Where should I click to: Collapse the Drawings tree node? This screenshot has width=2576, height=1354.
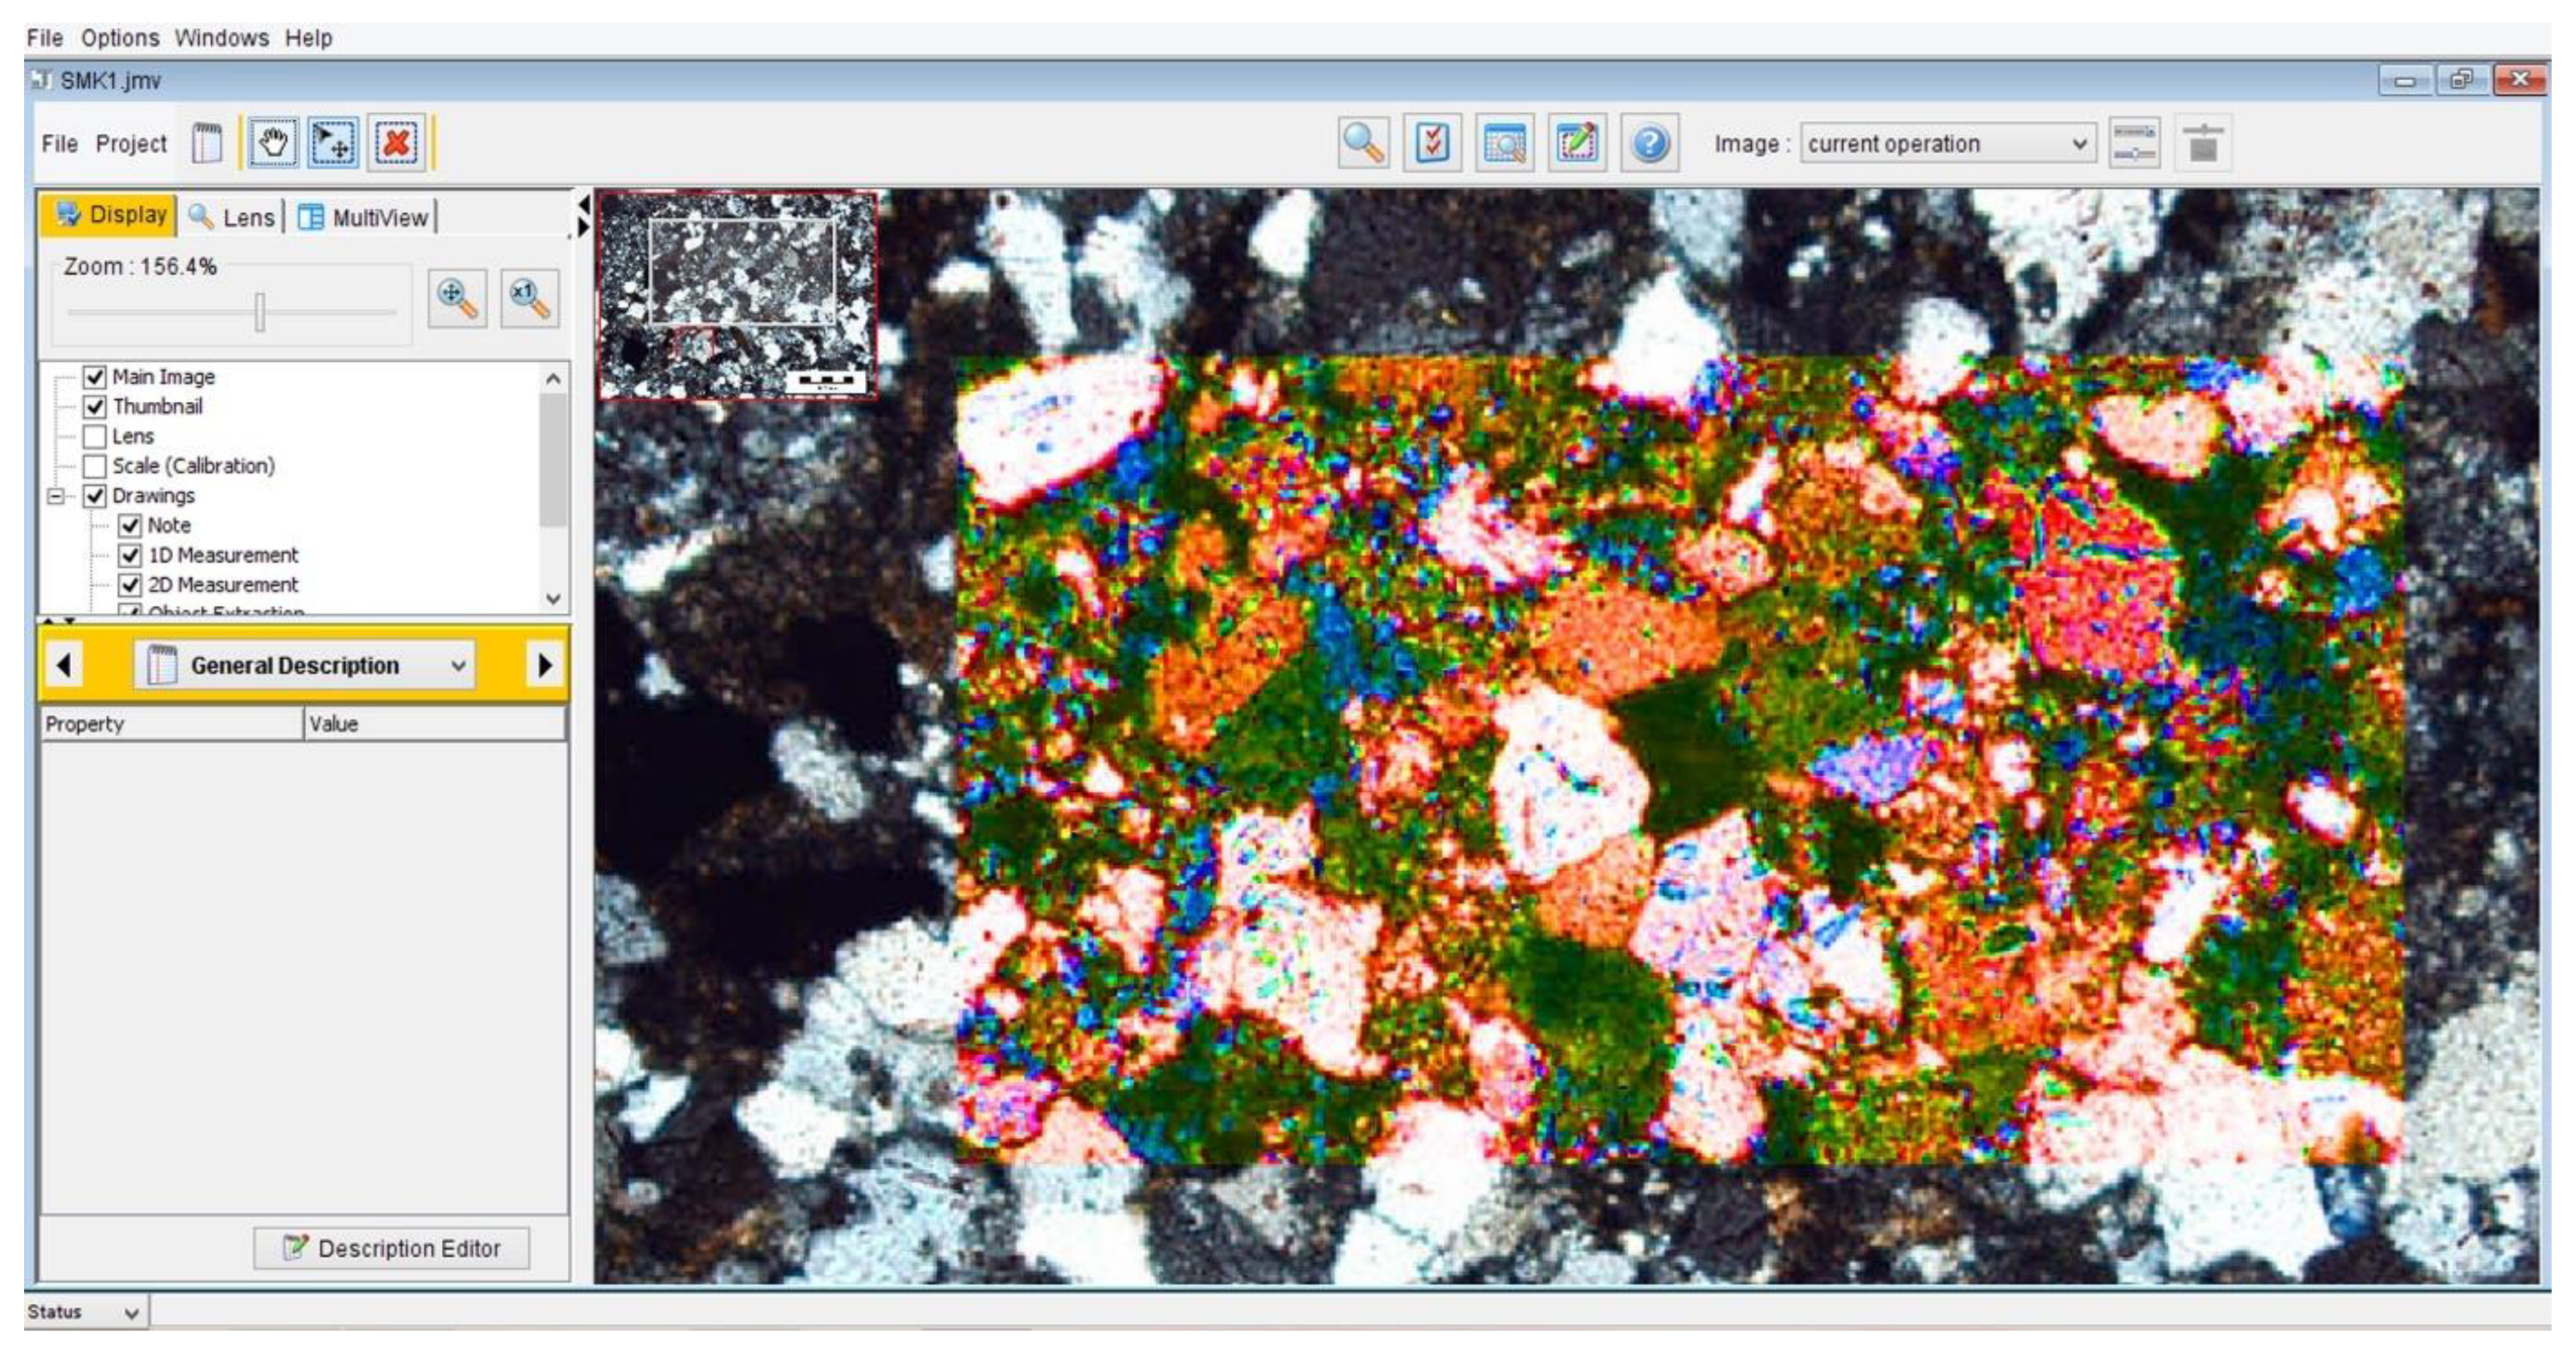click(57, 496)
